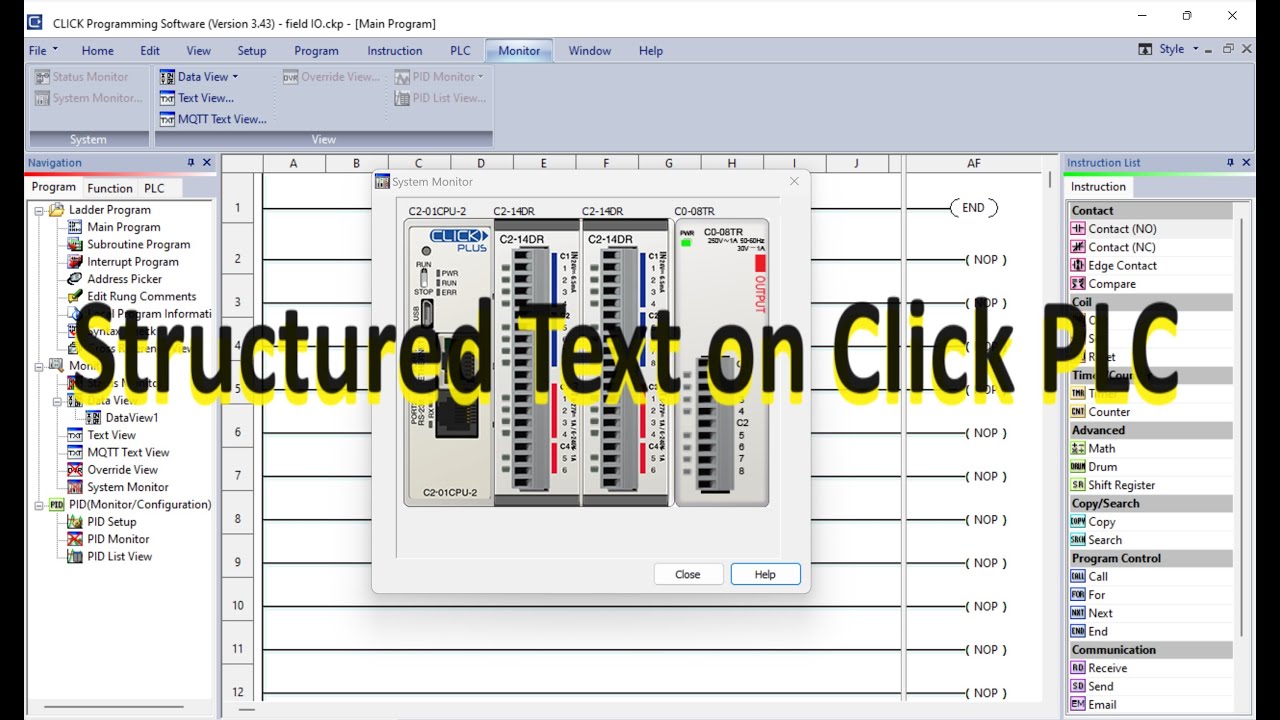Click the Style icon in title ribbon
The image size is (1280, 720).
[x=1145, y=49]
